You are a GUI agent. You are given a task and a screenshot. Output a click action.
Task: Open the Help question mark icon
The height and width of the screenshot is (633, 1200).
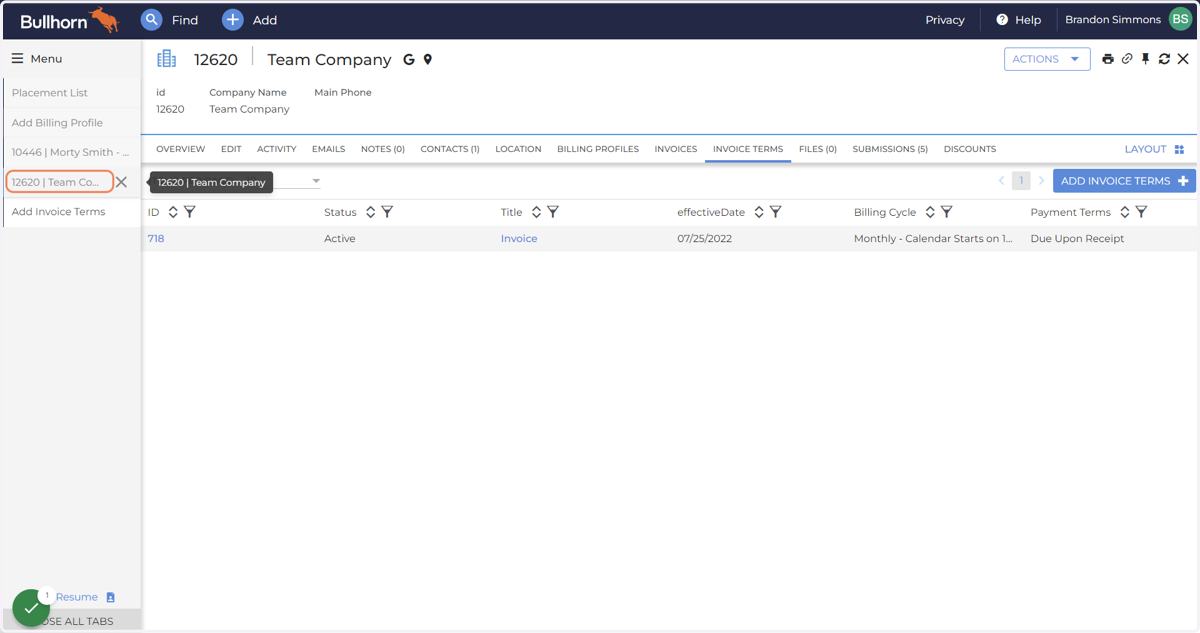(1002, 19)
